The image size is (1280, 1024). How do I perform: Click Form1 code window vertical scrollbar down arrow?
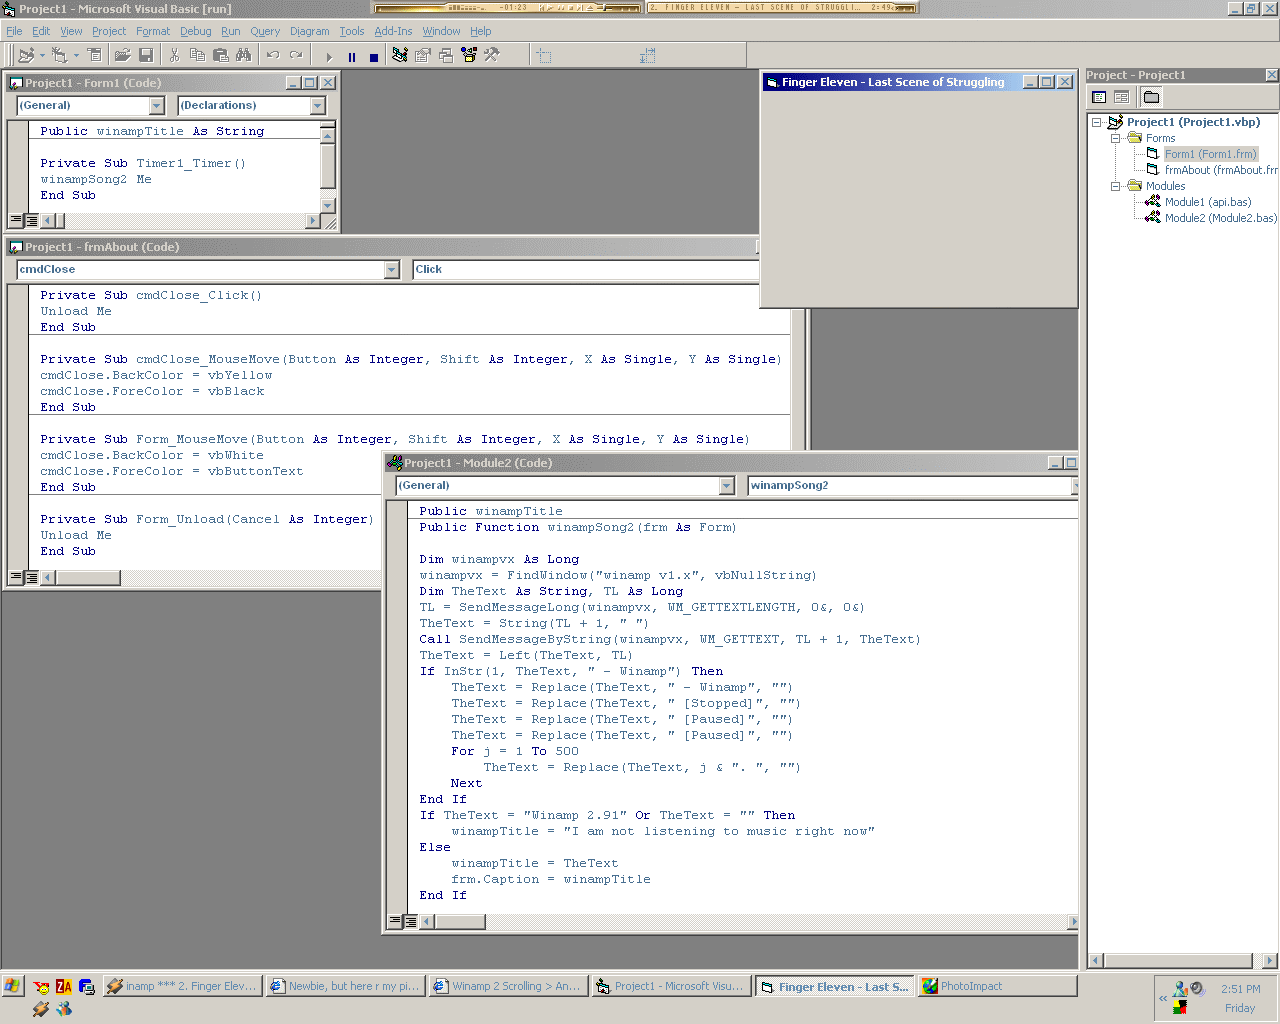[x=328, y=205]
